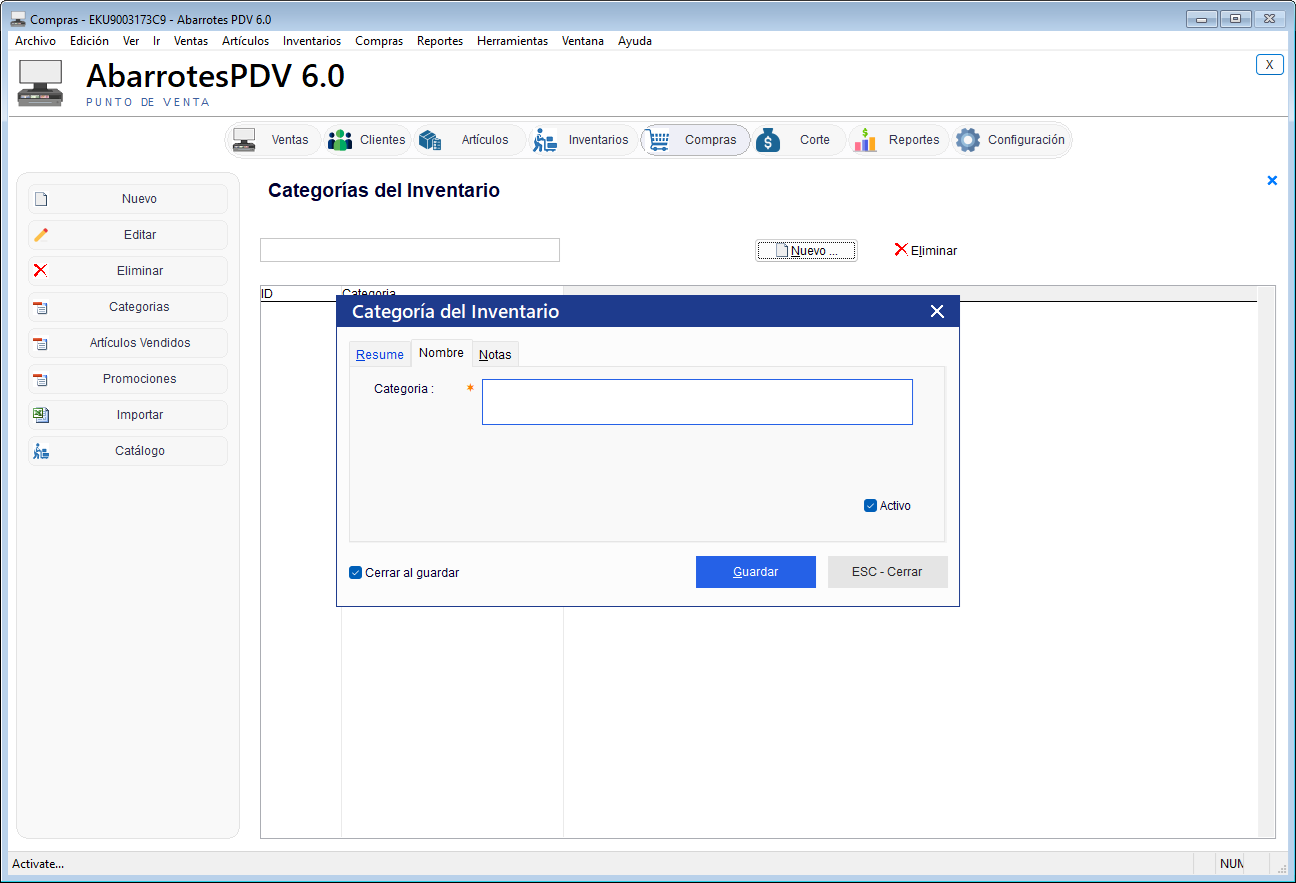Toggle the Cerrar al guardar checkbox
This screenshot has height=883, width=1296.
point(355,573)
